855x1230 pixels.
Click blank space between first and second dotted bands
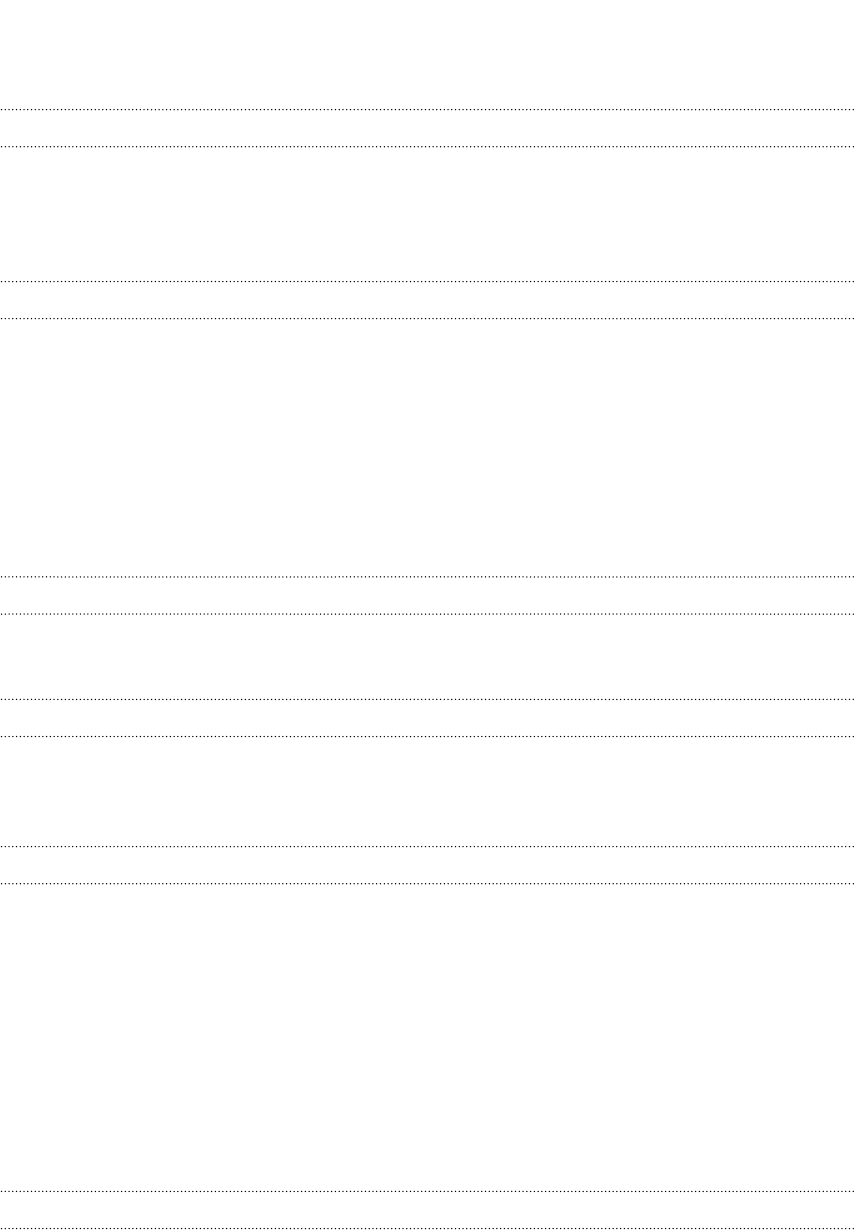pyautogui.click(x=427, y=214)
